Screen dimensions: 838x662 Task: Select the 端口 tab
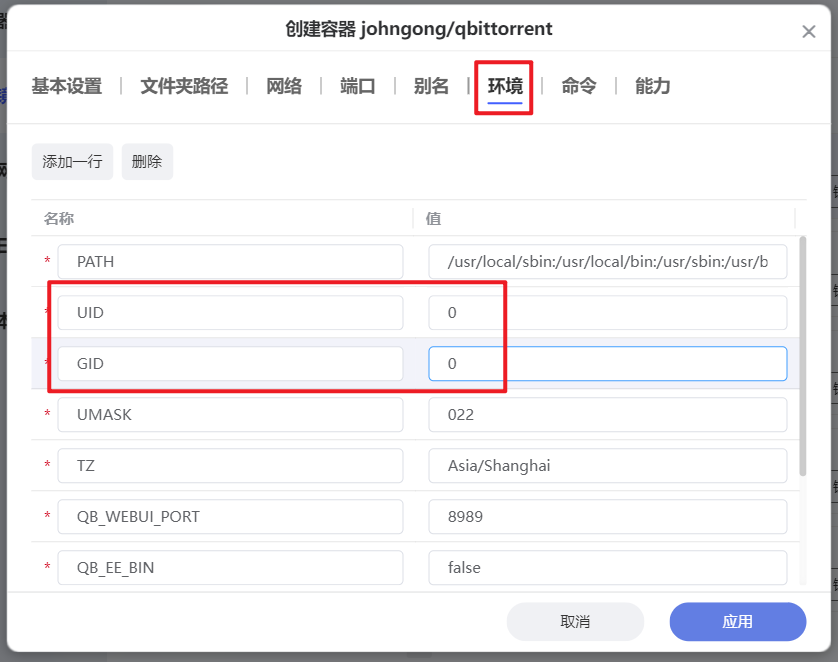(x=358, y=86)
